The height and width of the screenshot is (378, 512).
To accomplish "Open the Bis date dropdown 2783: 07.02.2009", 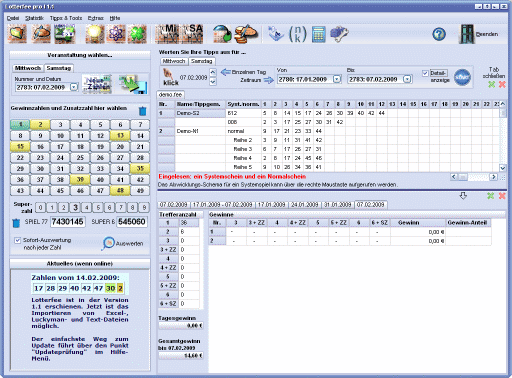I will pyautogui.click(x=407, y=79).
